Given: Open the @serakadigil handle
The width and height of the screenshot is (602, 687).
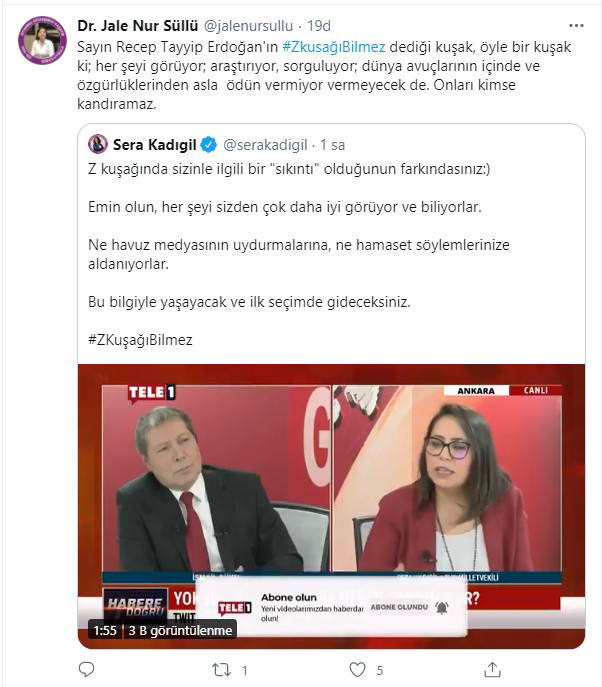Looking at the screenshot, I should click(x=265, y=145).
